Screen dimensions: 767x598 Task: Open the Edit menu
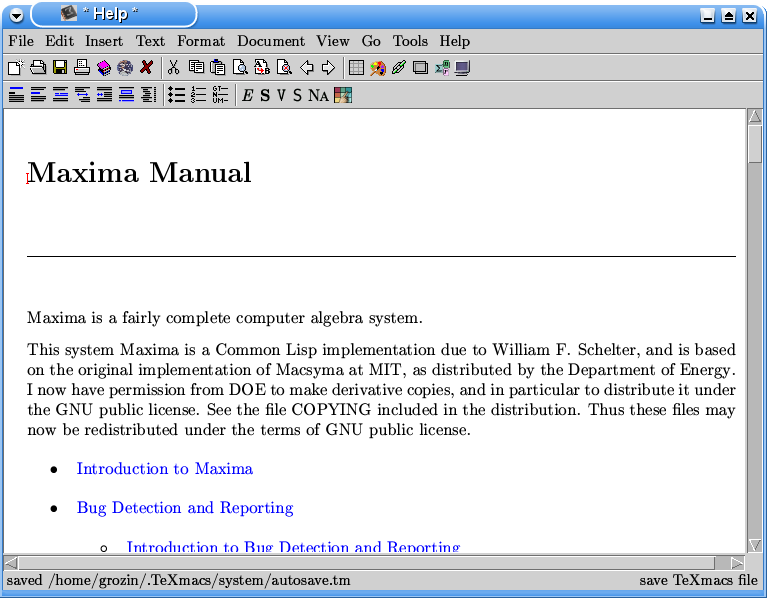(x=59, y=41)
